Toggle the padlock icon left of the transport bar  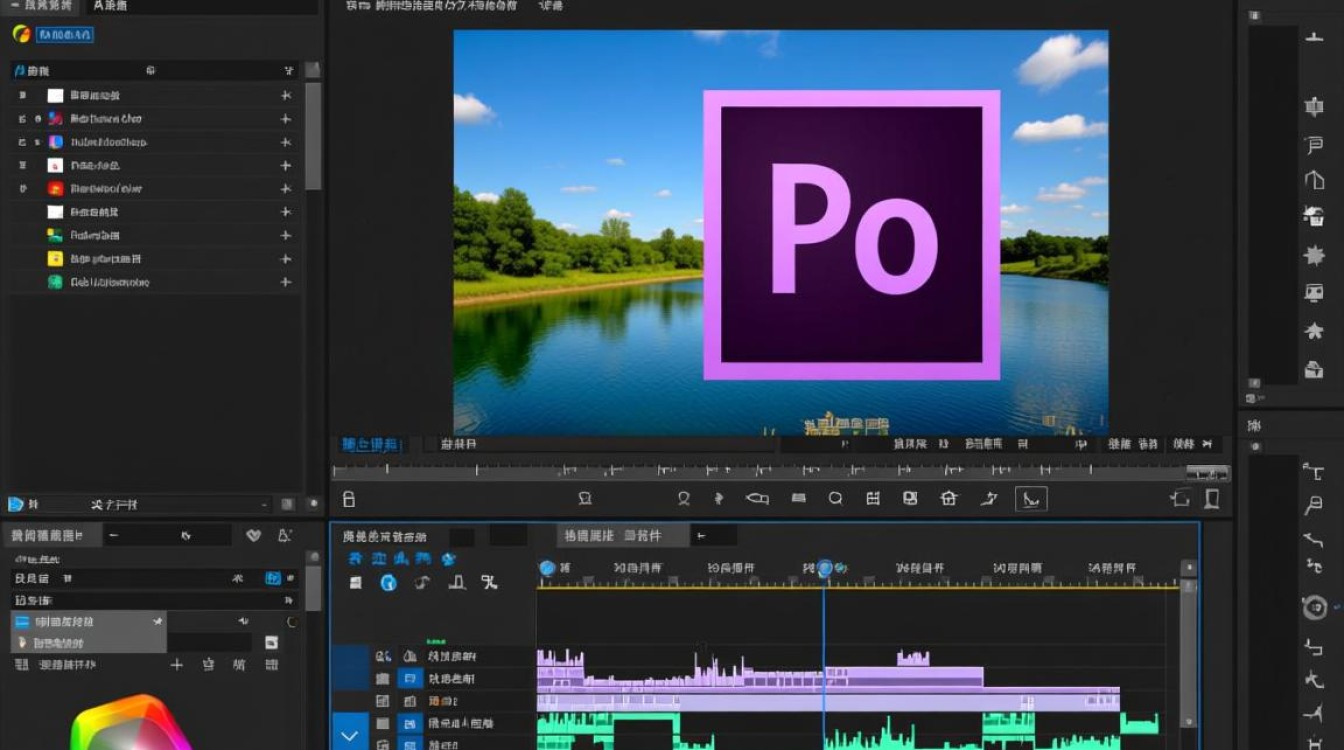click(x=348, y=499)
